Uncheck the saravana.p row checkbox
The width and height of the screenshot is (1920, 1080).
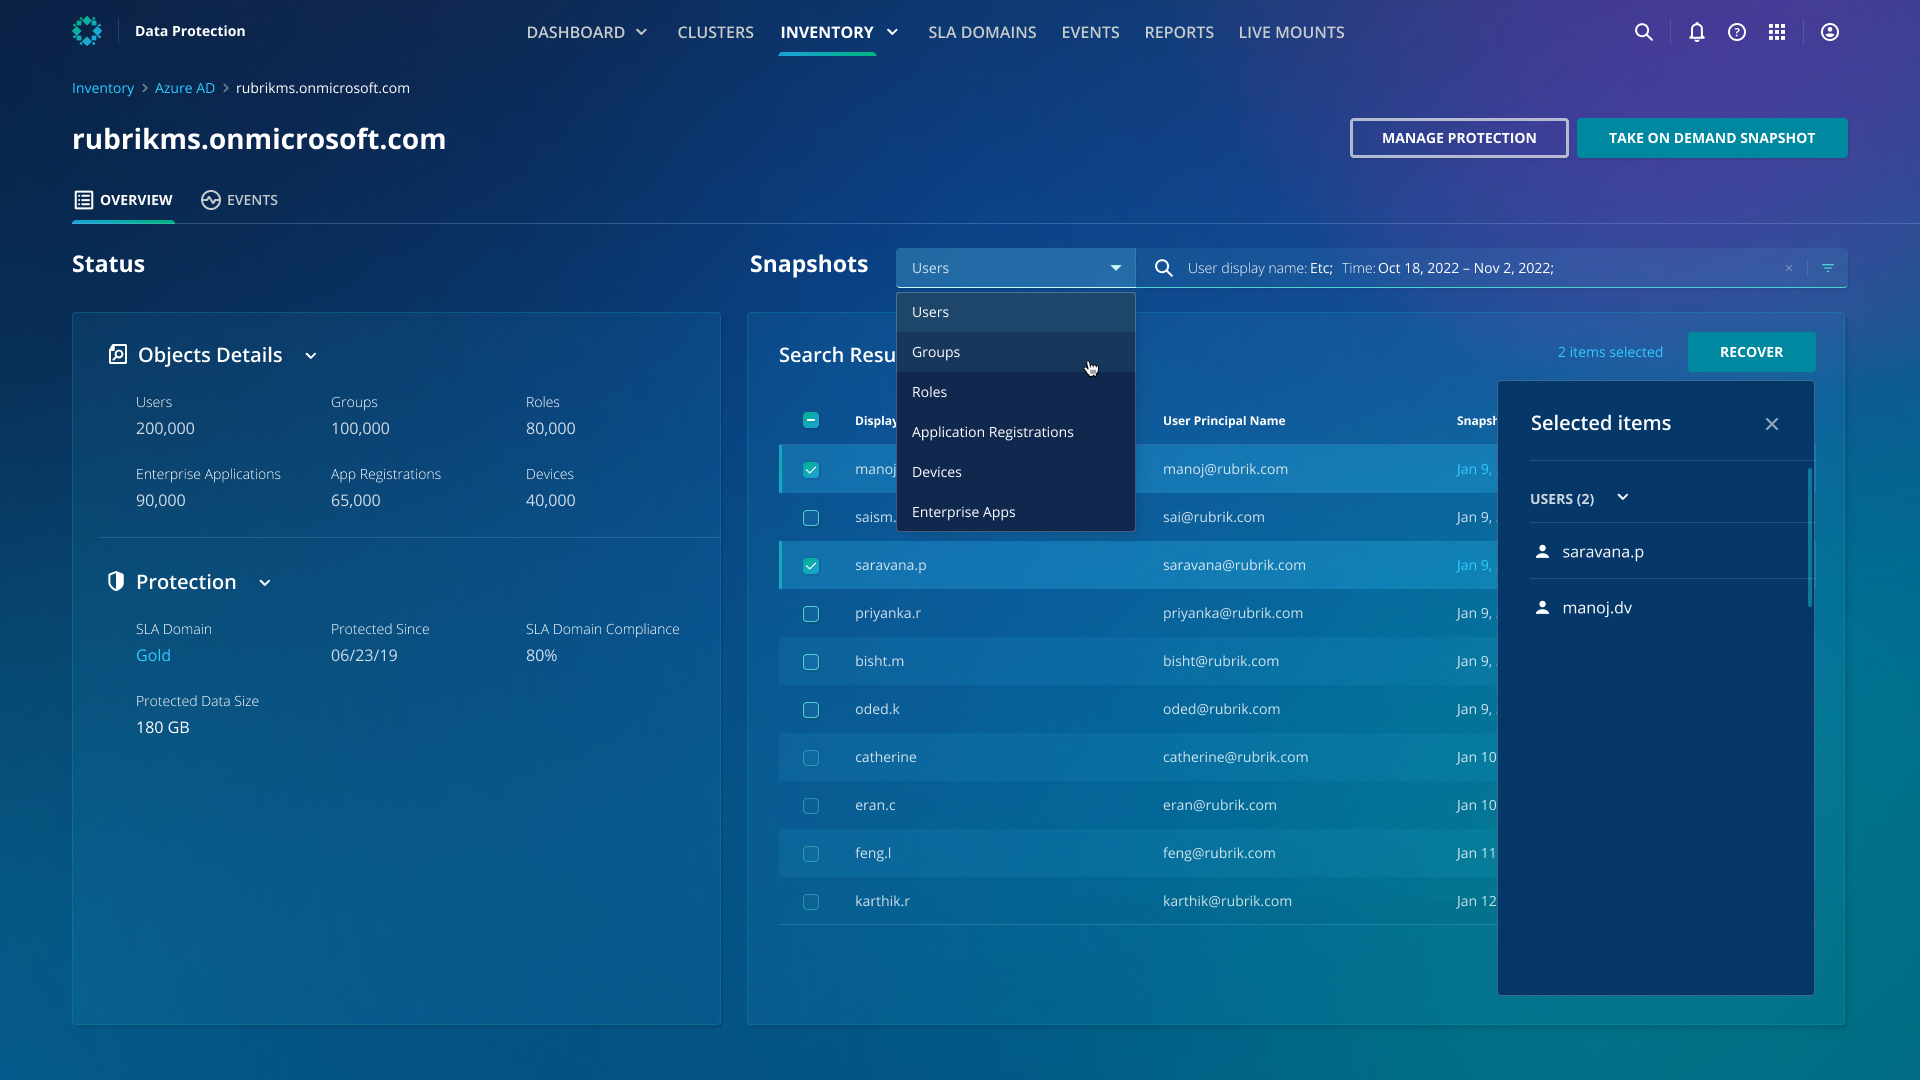(x=811, y=566)
